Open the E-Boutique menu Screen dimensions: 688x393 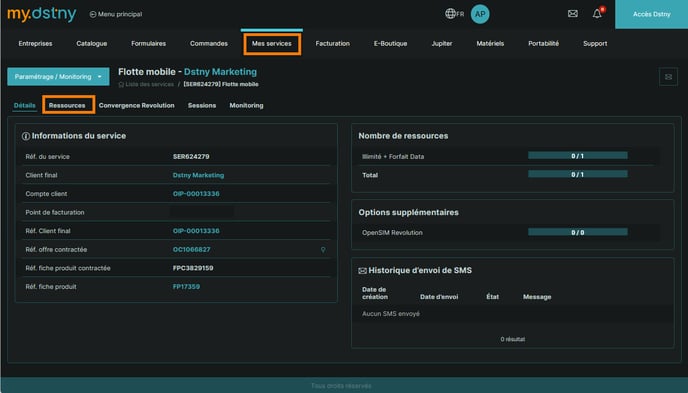point(391,43)
